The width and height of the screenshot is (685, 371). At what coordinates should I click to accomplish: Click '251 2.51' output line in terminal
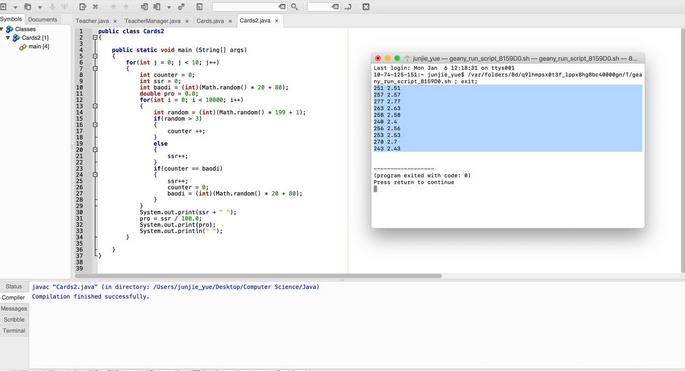pos(387,88)
